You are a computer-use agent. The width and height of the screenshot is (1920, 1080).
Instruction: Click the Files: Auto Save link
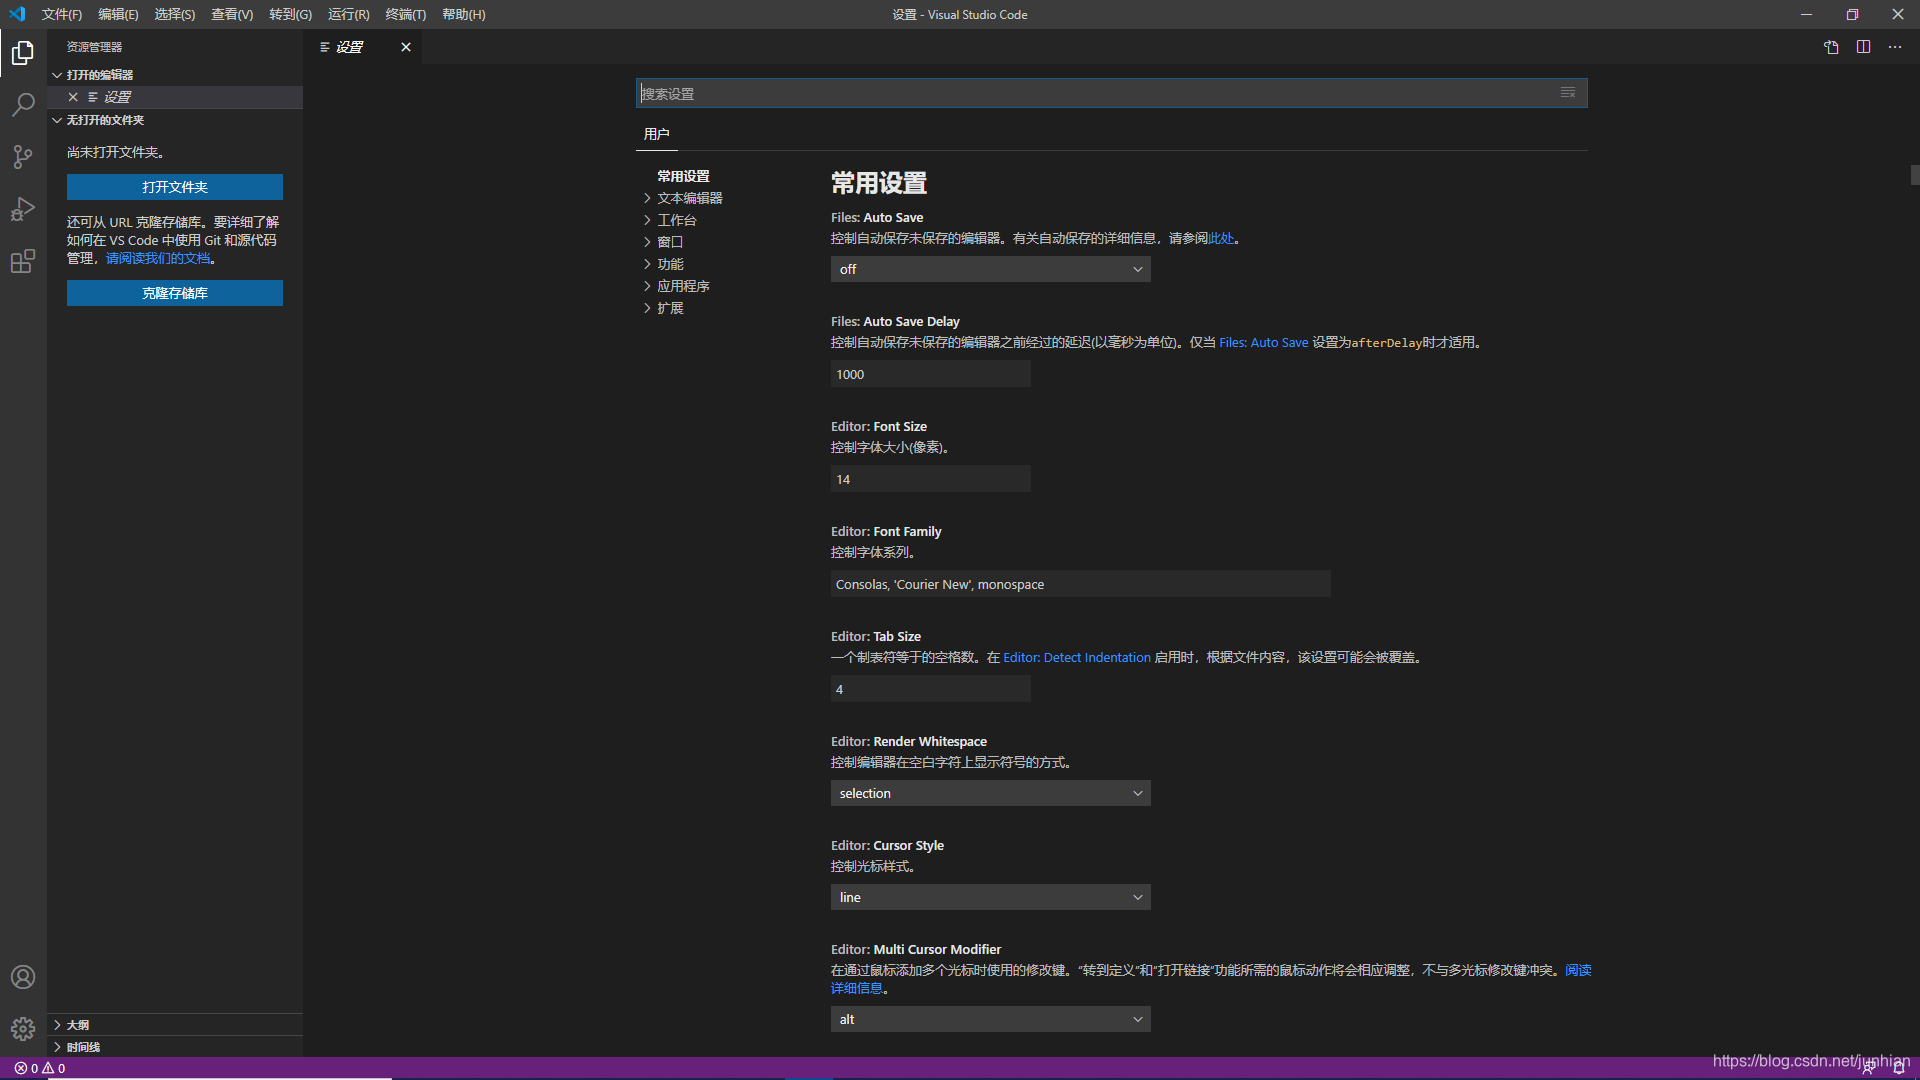click(1263, 342)
